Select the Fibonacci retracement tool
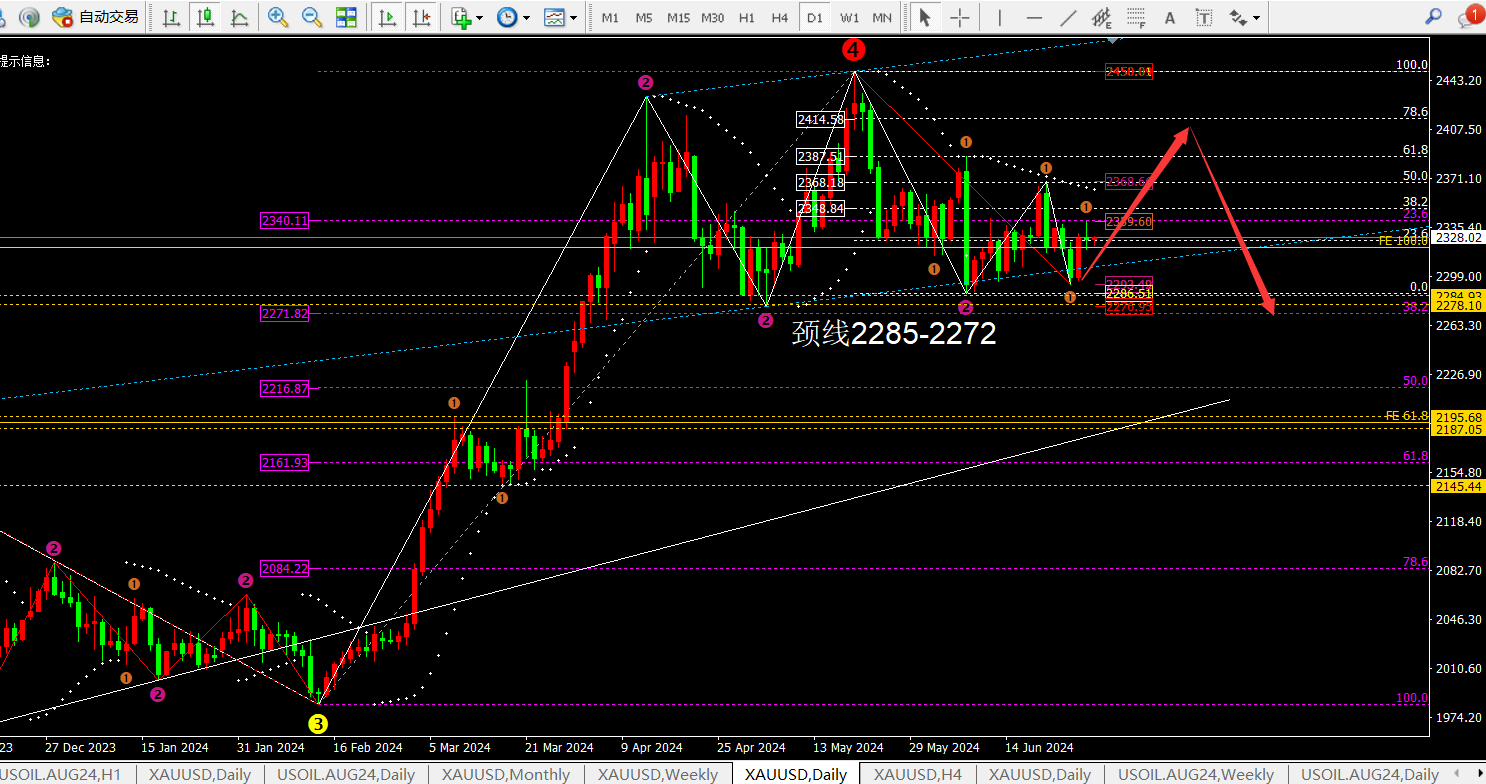 click(1136, 17)
